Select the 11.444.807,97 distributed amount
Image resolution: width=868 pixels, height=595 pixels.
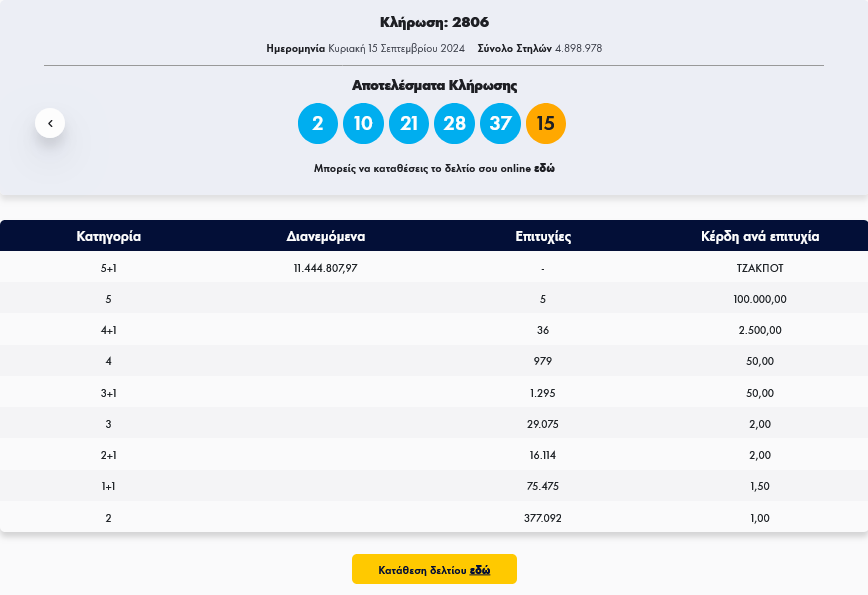326,268
